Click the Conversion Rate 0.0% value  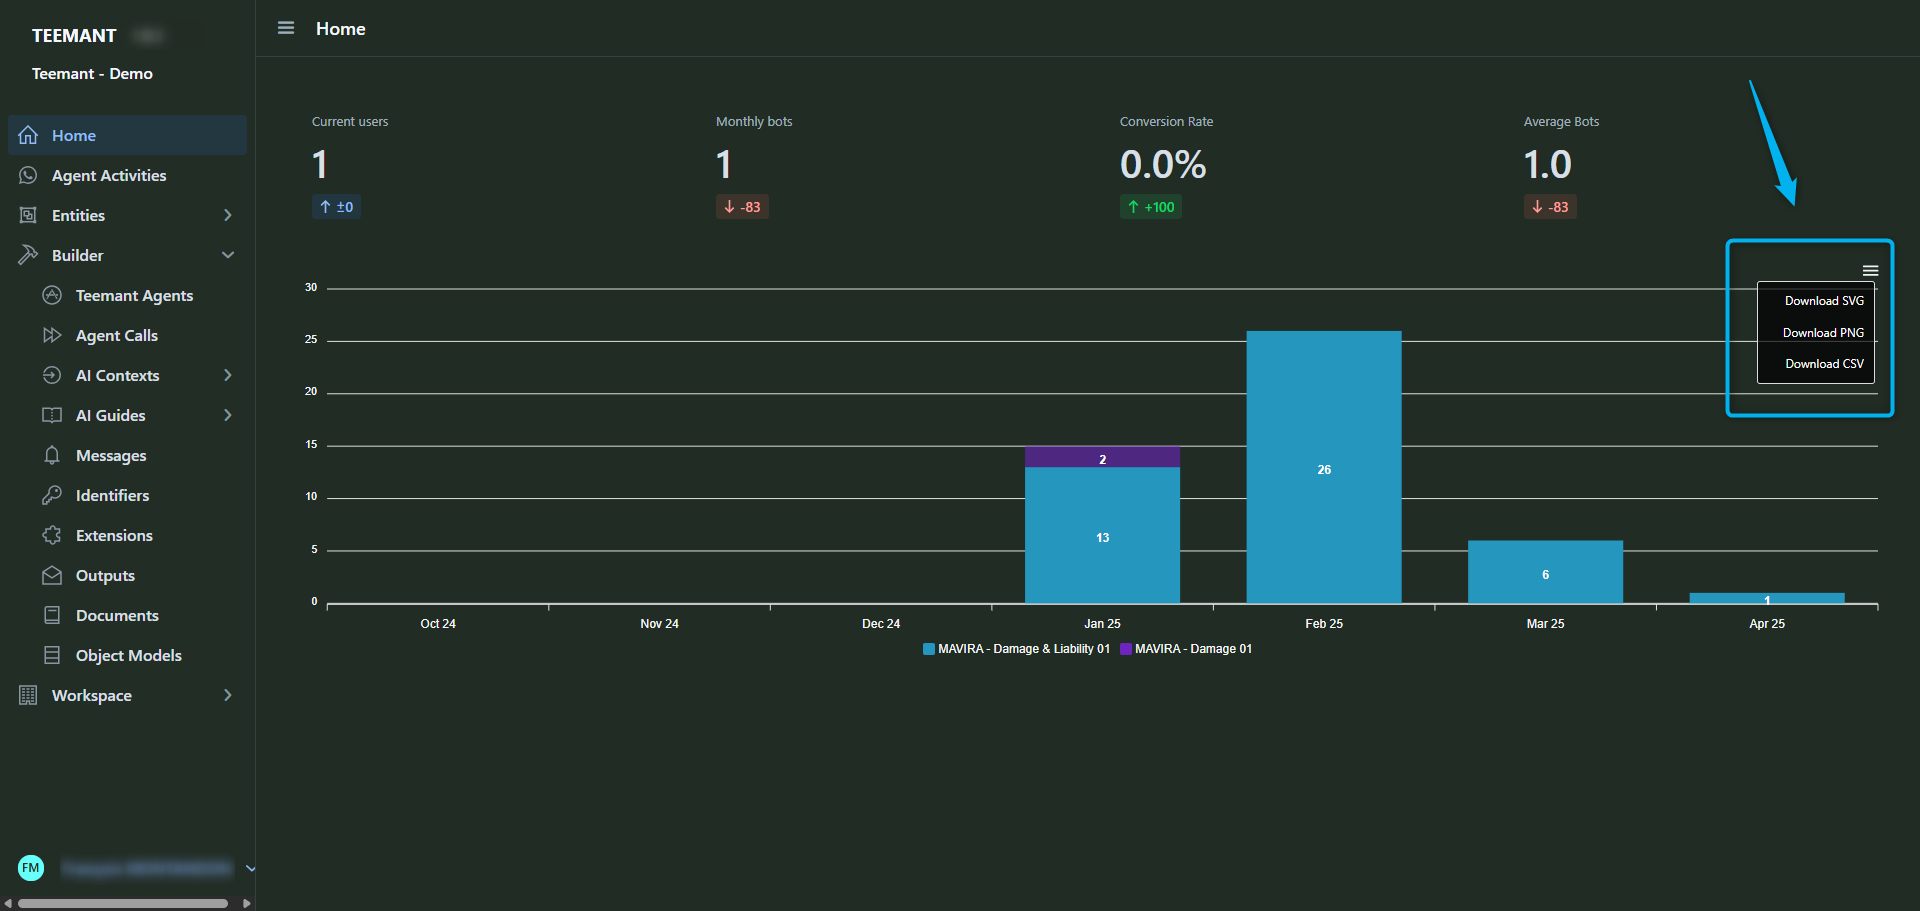click(x=1163, y=164)
